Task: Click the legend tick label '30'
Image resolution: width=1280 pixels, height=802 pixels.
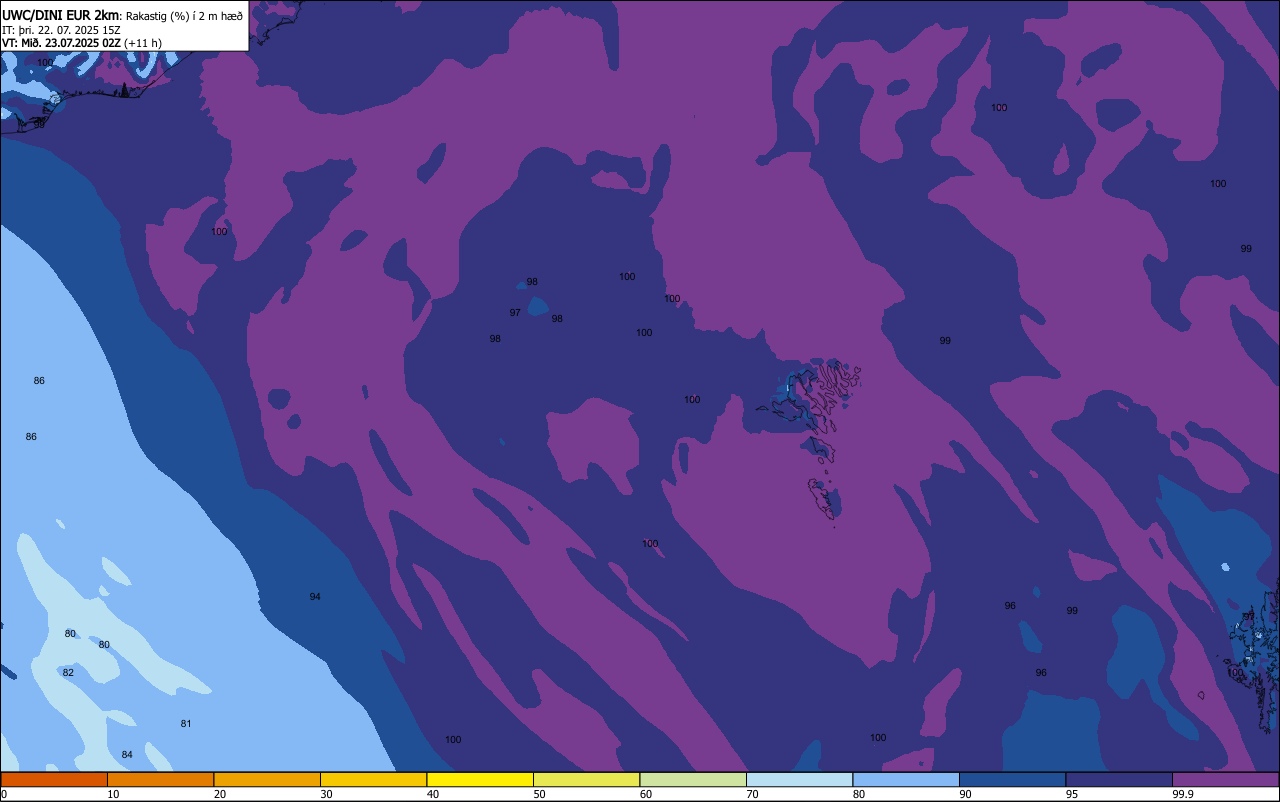Action: (327, 794)
